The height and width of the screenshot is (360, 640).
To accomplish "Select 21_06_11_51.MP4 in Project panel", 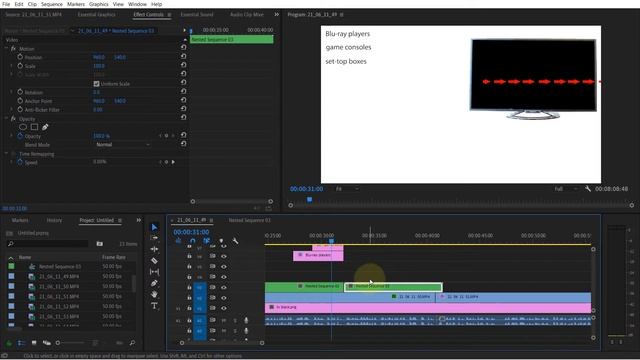I will point(59,296).
